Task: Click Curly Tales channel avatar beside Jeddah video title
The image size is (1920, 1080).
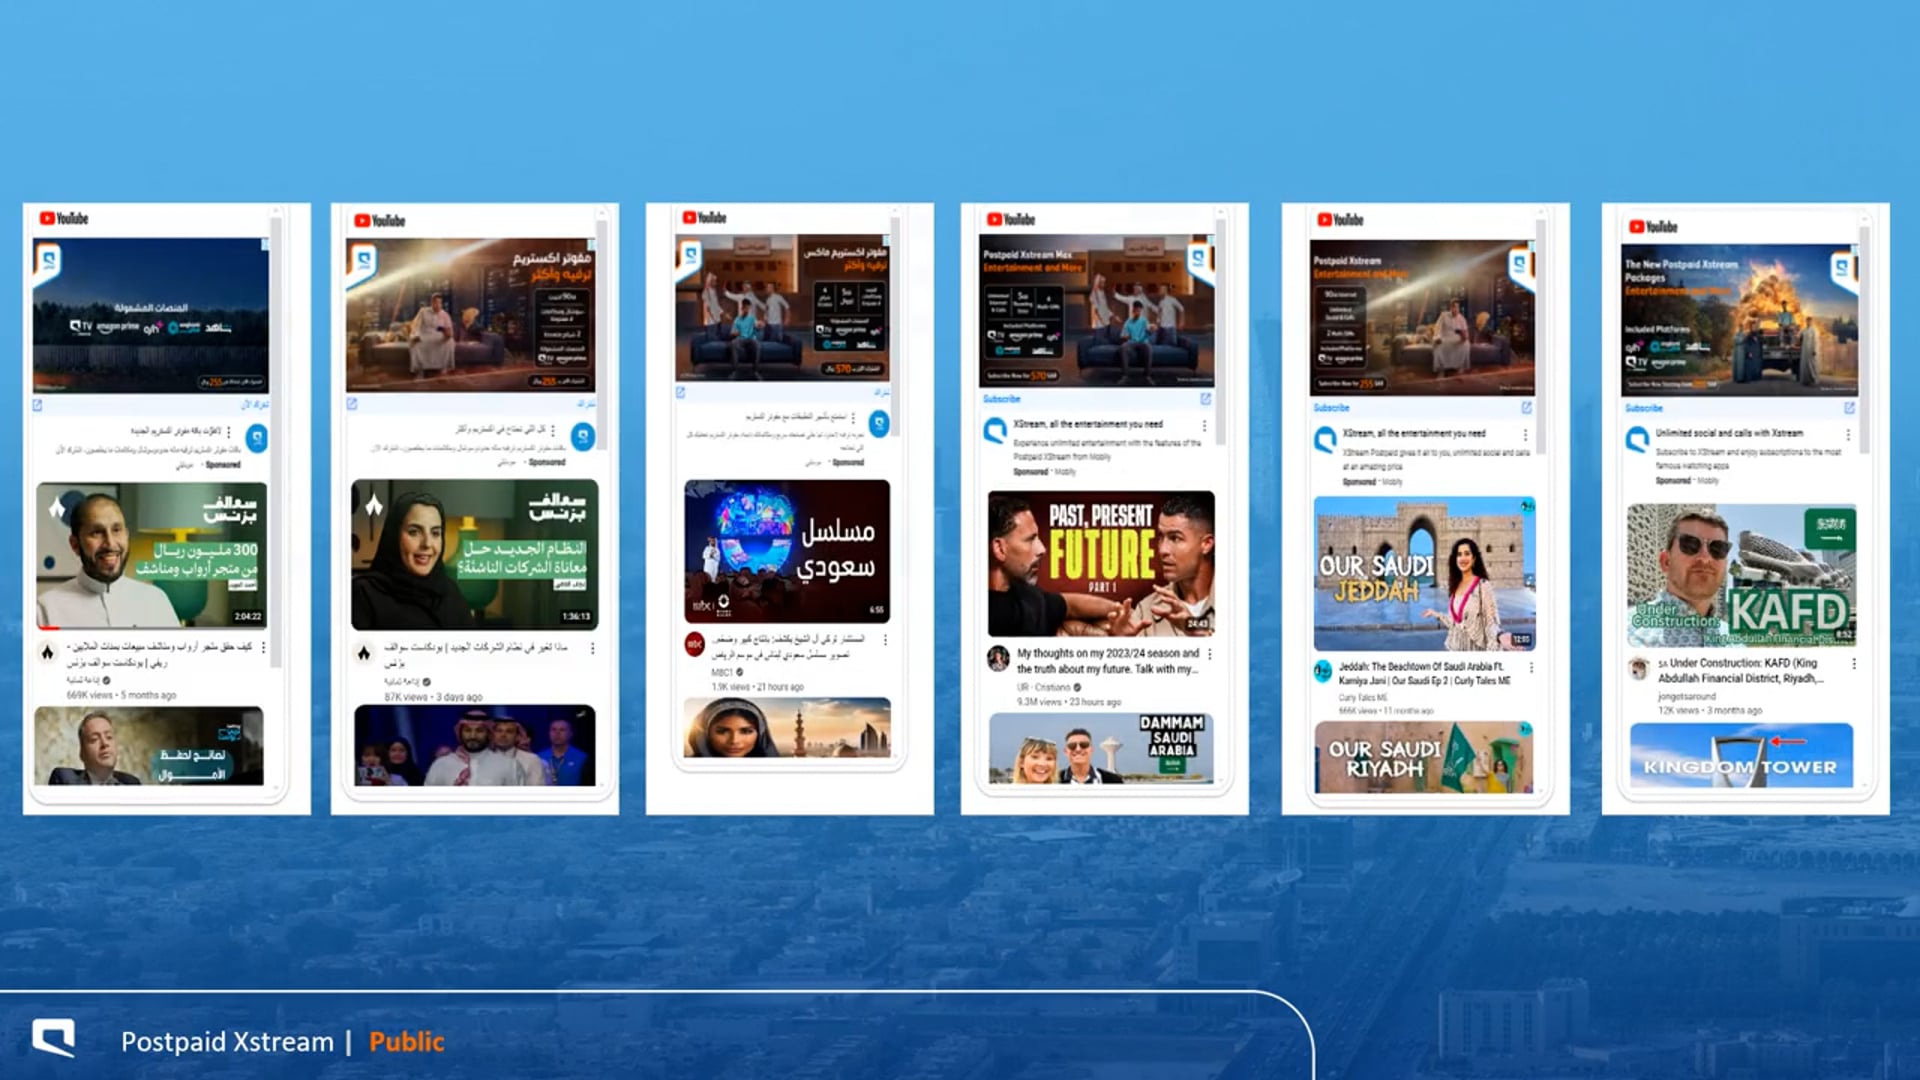Action: [x=1323, y=671]
